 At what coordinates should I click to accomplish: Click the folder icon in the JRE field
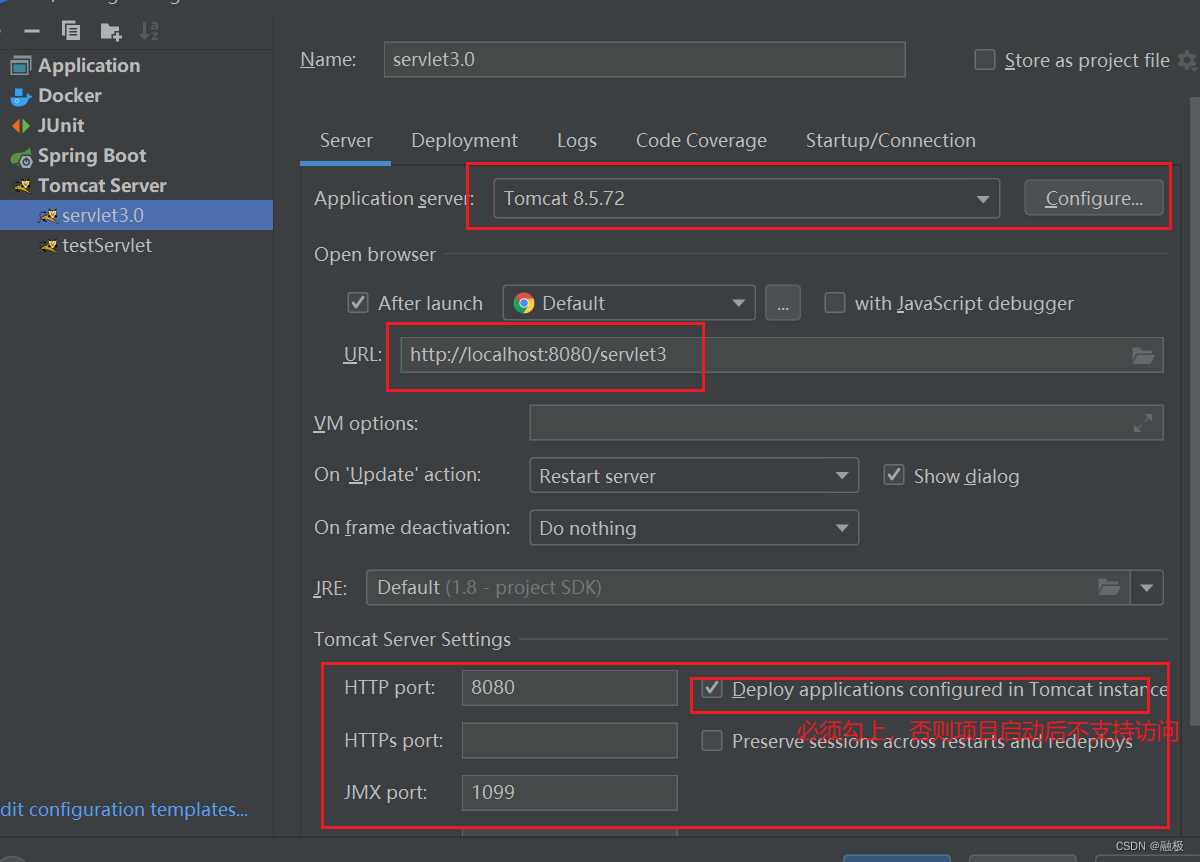(x=1109, y=587)
